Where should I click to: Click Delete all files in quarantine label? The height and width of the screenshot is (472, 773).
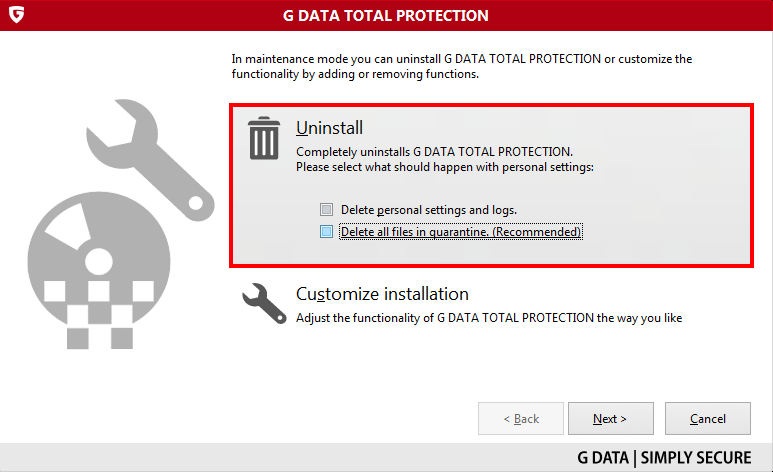pyautogui.click(x=460, y=232)
